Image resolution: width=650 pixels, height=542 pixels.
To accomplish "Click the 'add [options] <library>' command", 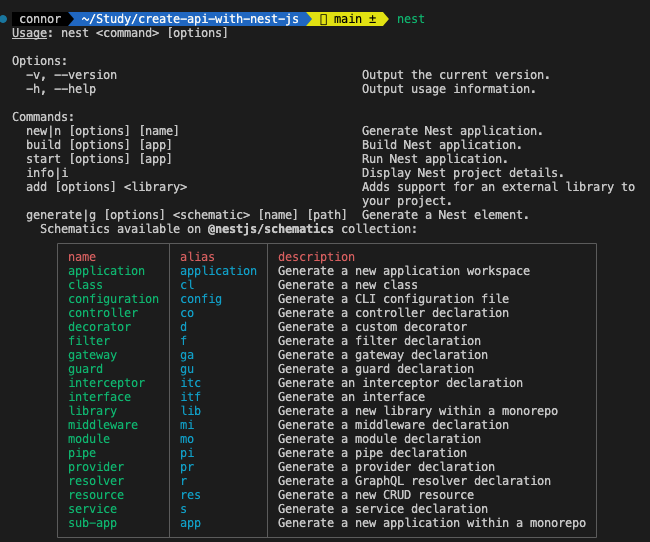I will pos(106,187).
